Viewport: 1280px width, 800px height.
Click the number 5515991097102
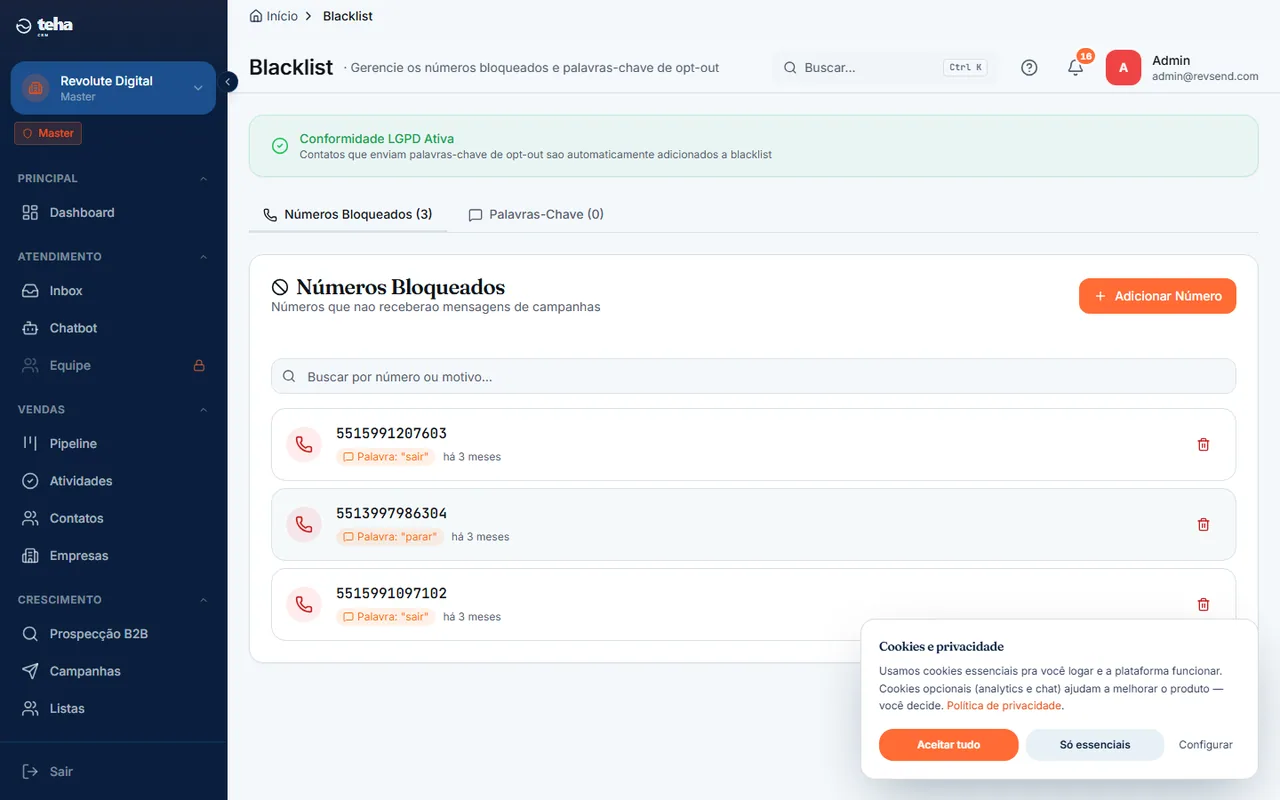[x=391, y=594]
